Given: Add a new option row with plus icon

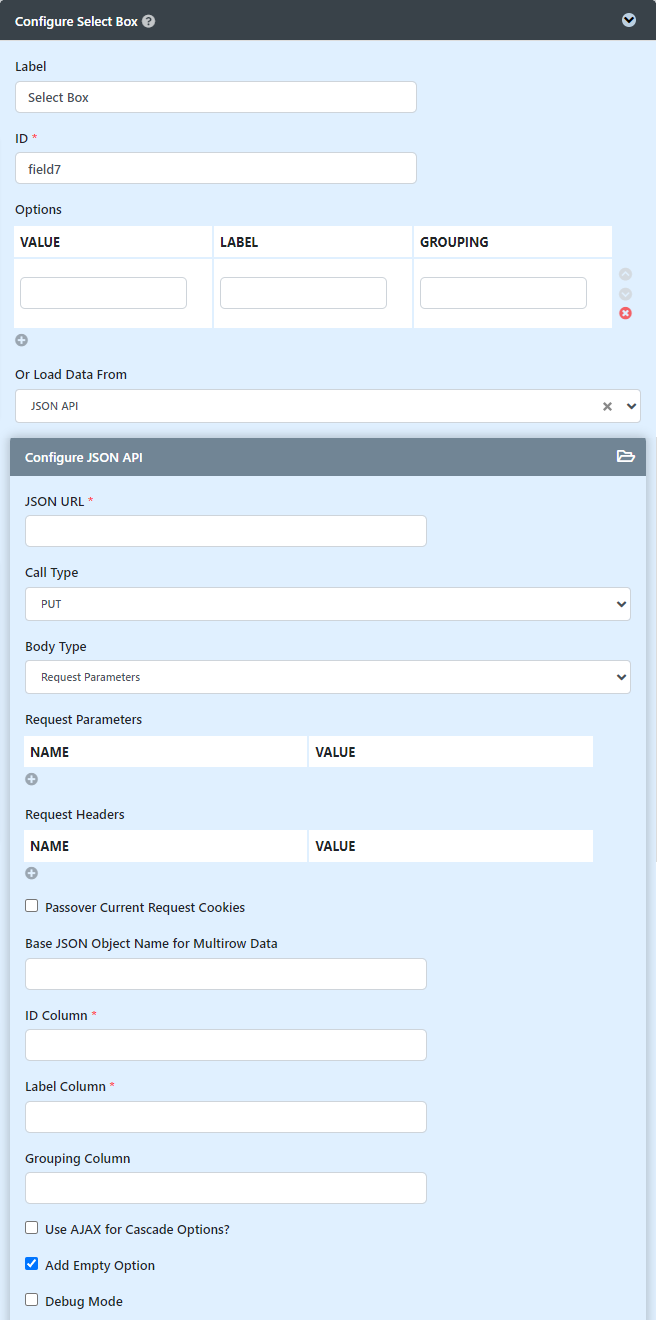Looking at the screenshot, I should (x=22, y=340).
